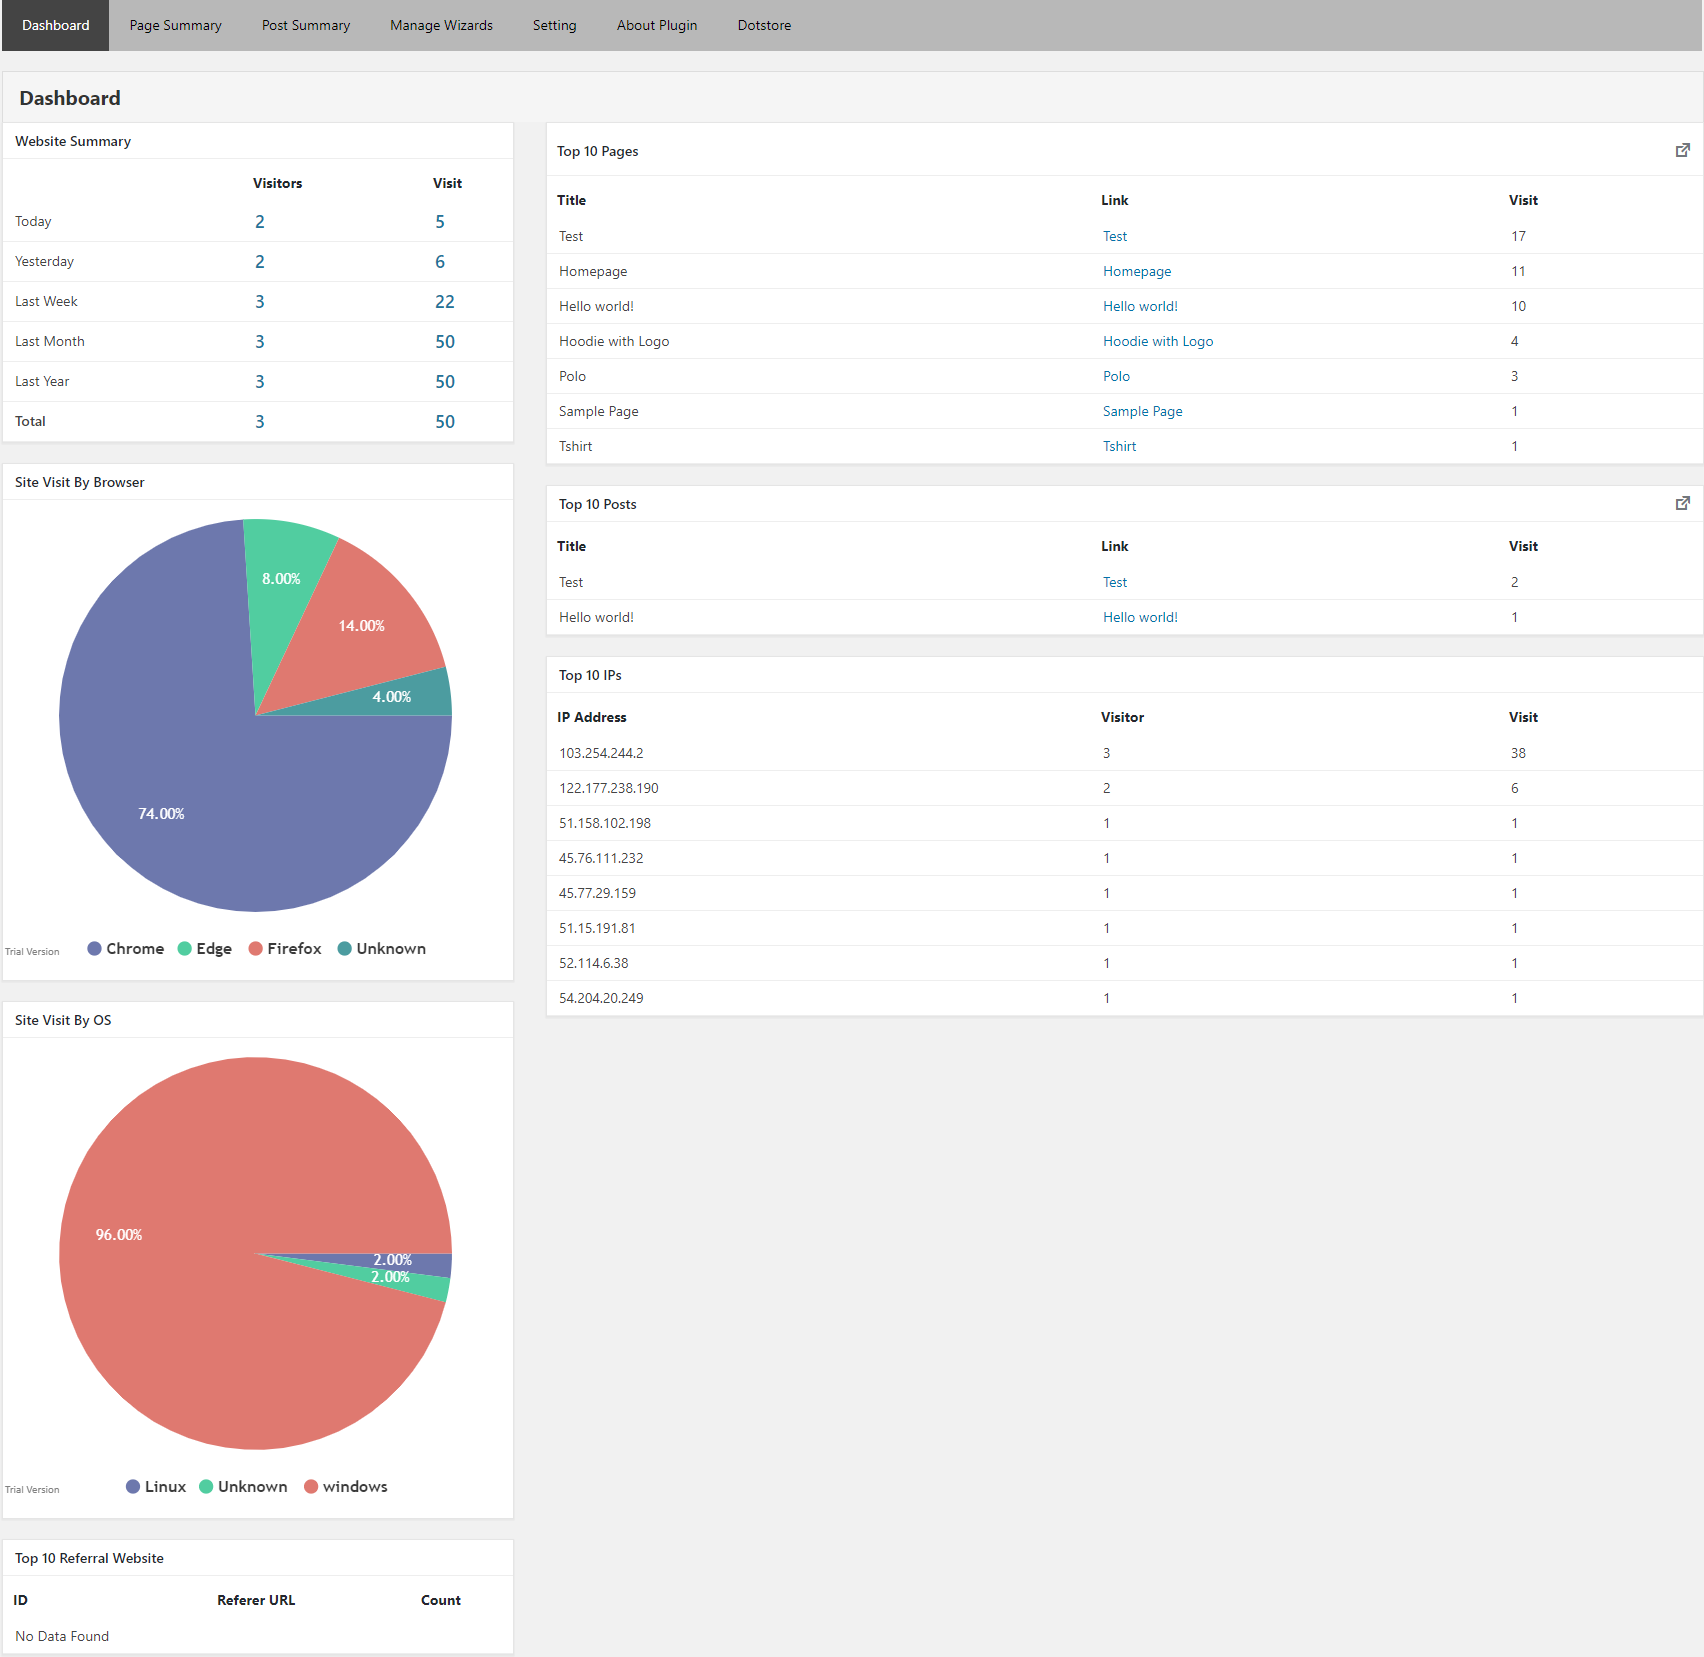Open the Setting tab
Viewport: 1704px width, 1657px height.
click(554, 25)
